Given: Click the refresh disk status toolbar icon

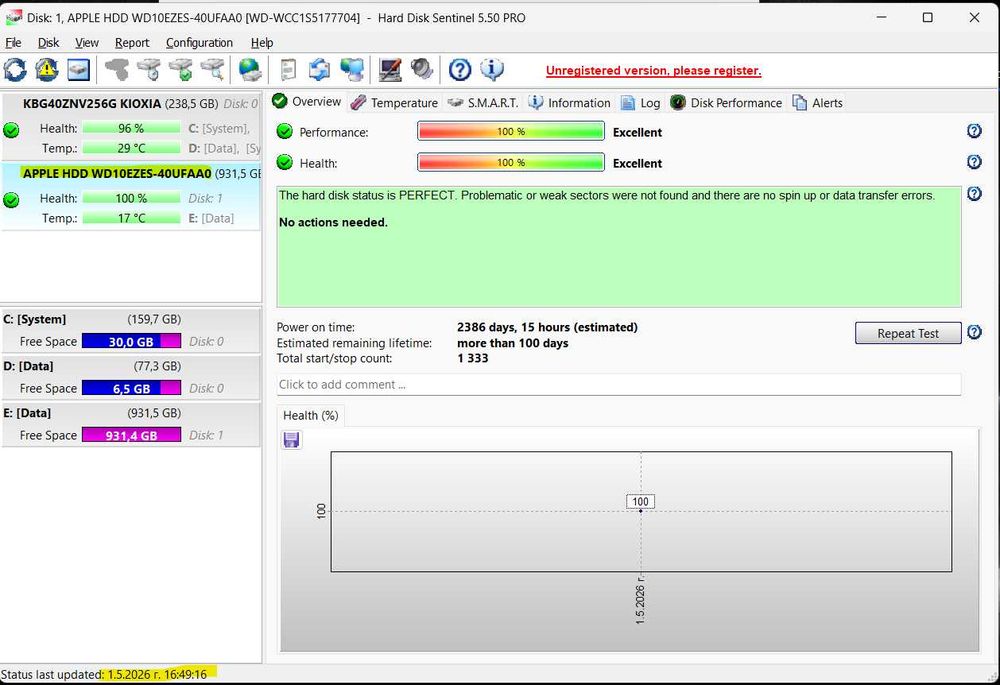Looking at the screenshot, I should (x=15, y=70).
